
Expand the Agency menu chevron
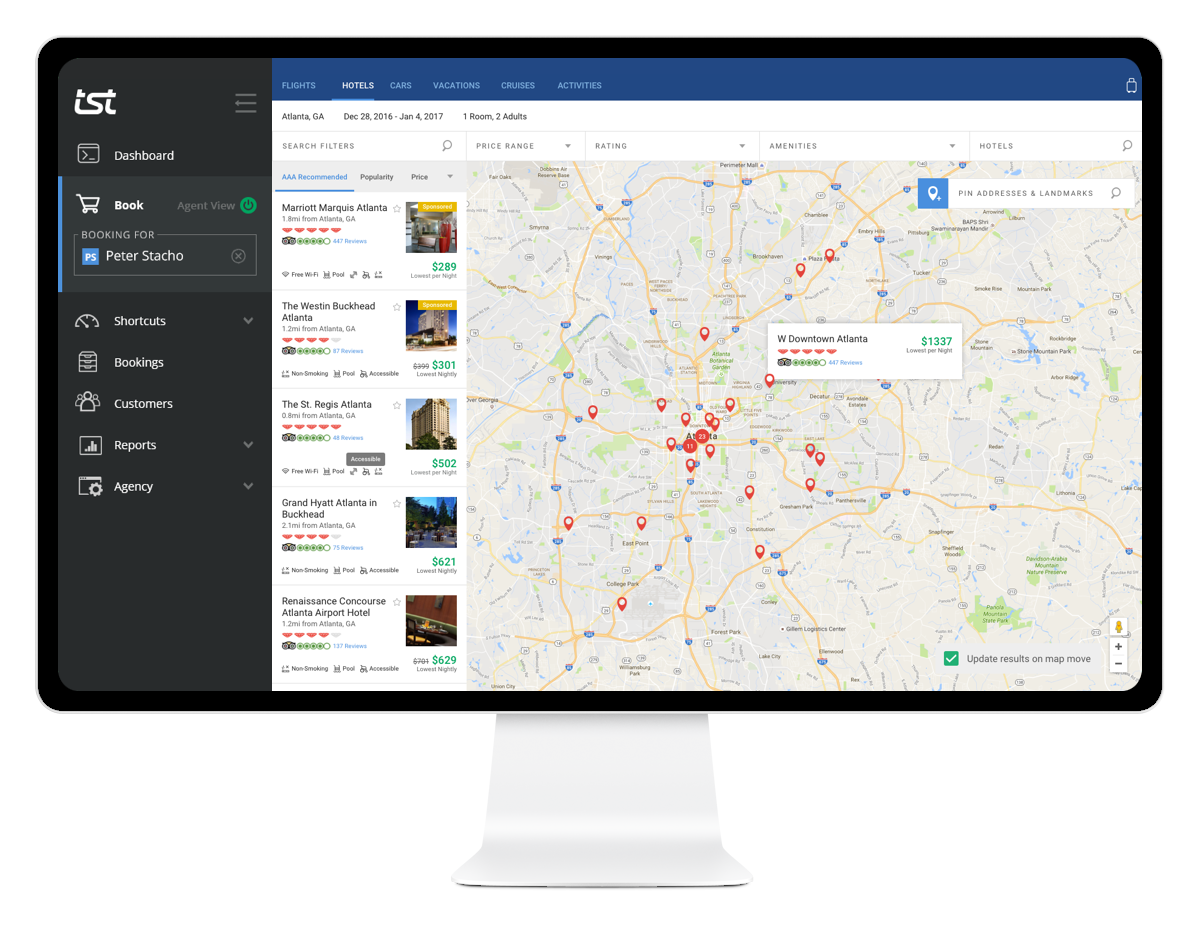[x=248, y=486]
